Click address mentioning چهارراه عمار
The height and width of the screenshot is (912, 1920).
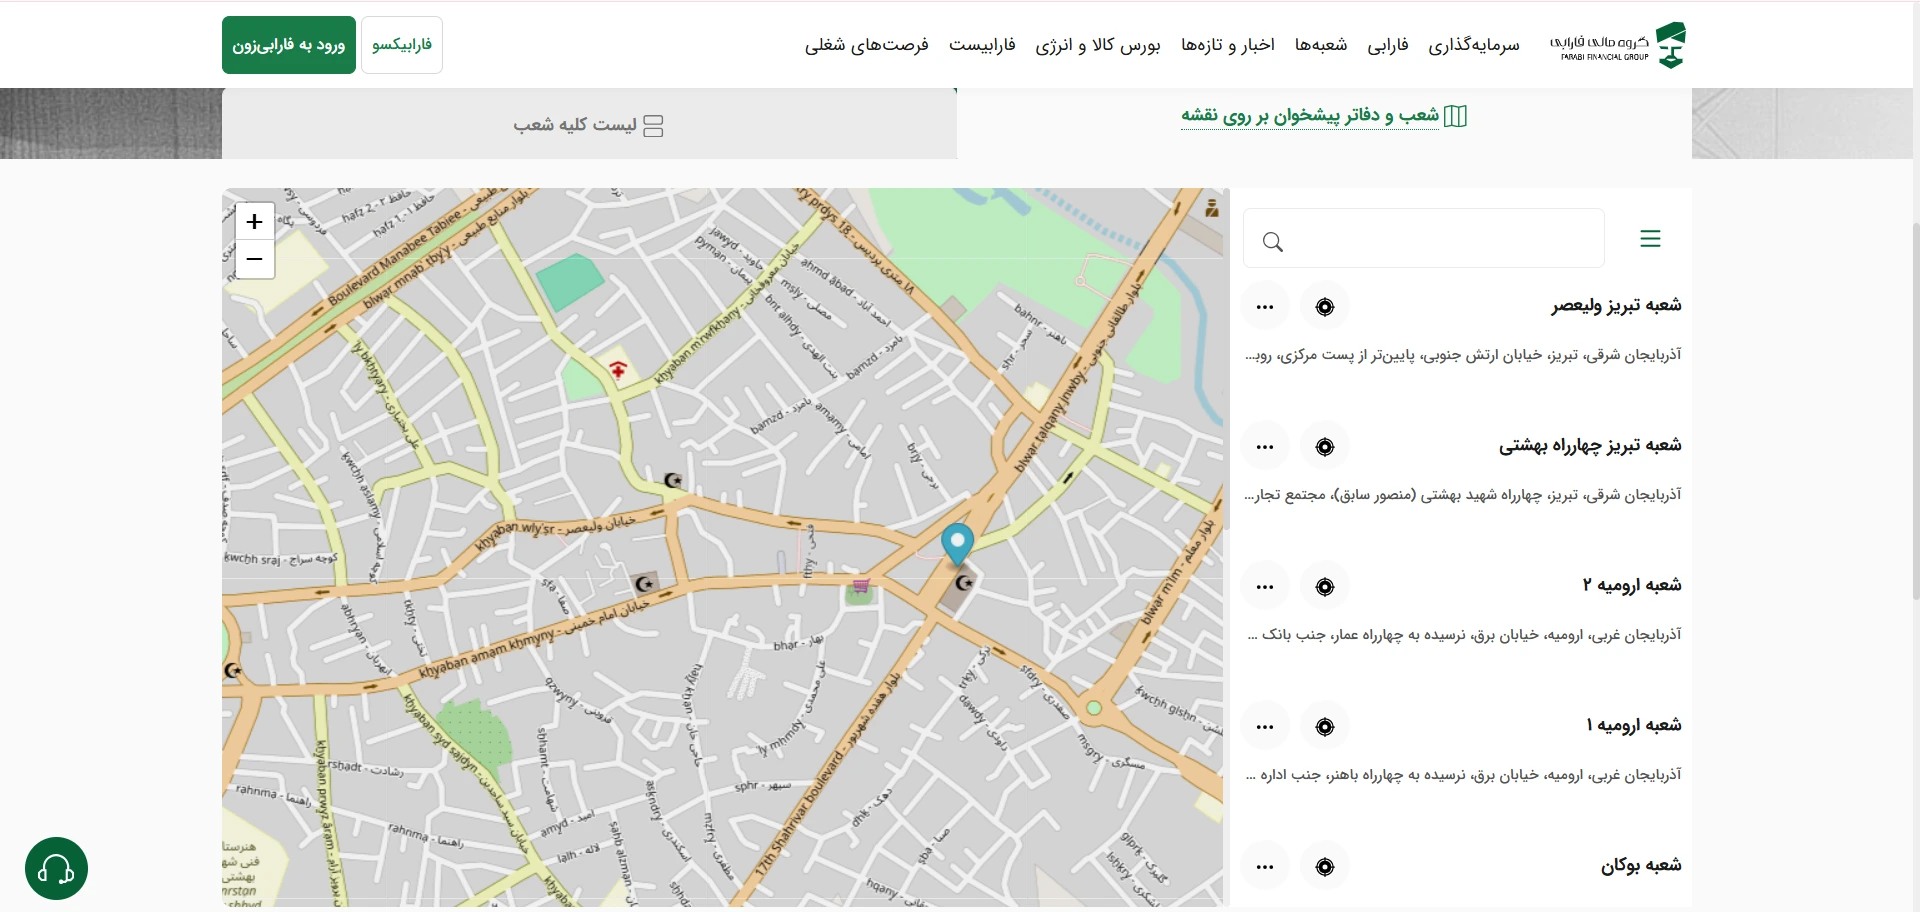coord(1464,635)
